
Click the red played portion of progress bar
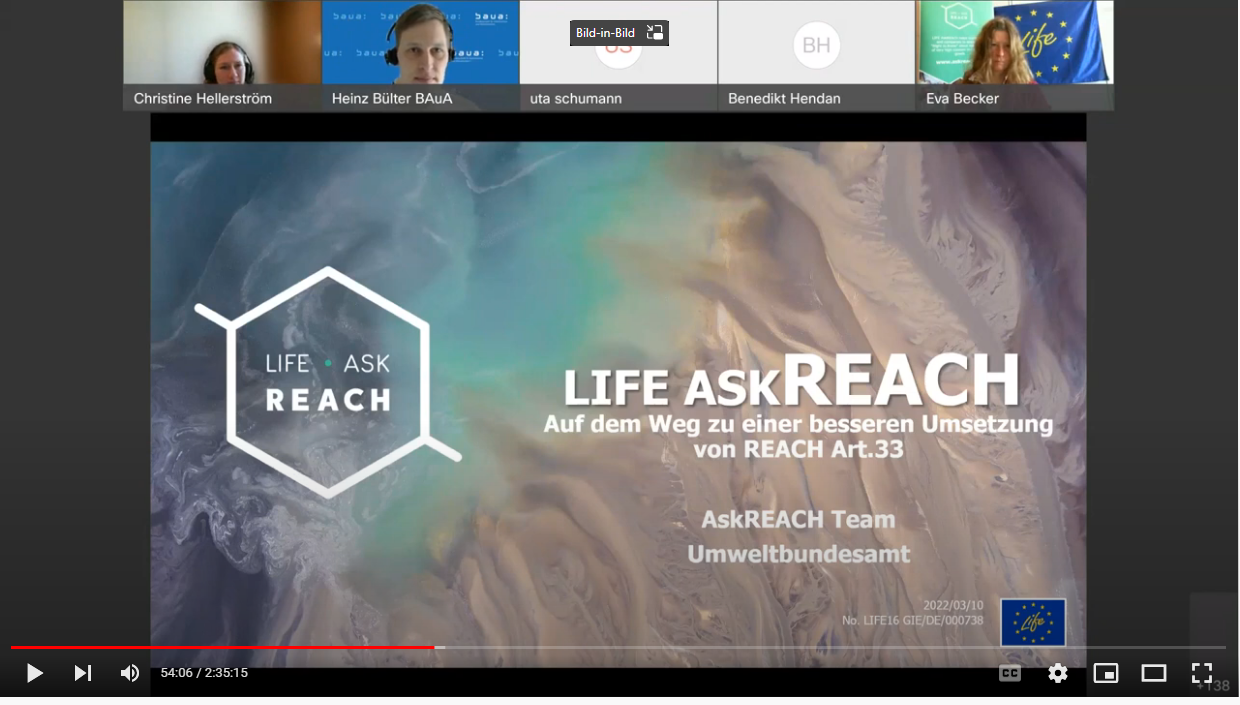(220, 647)
